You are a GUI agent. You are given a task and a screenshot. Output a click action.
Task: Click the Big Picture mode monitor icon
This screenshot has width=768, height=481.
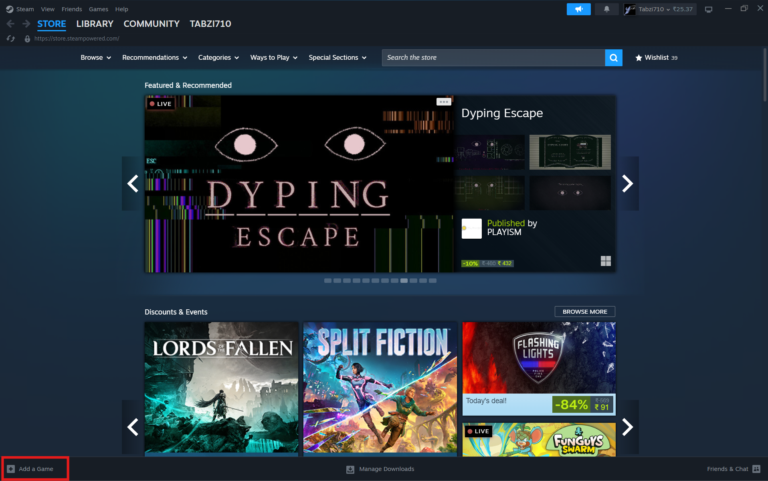point(708,9)
